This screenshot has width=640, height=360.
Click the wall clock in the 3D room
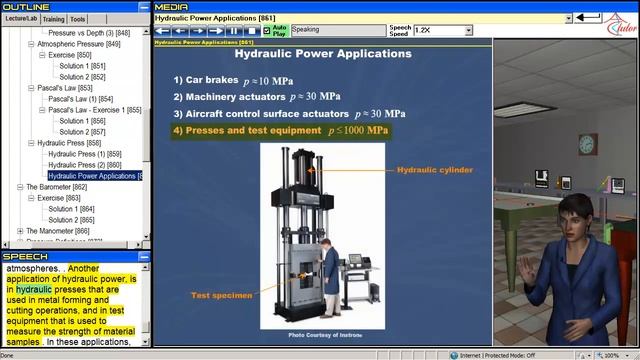587,144
